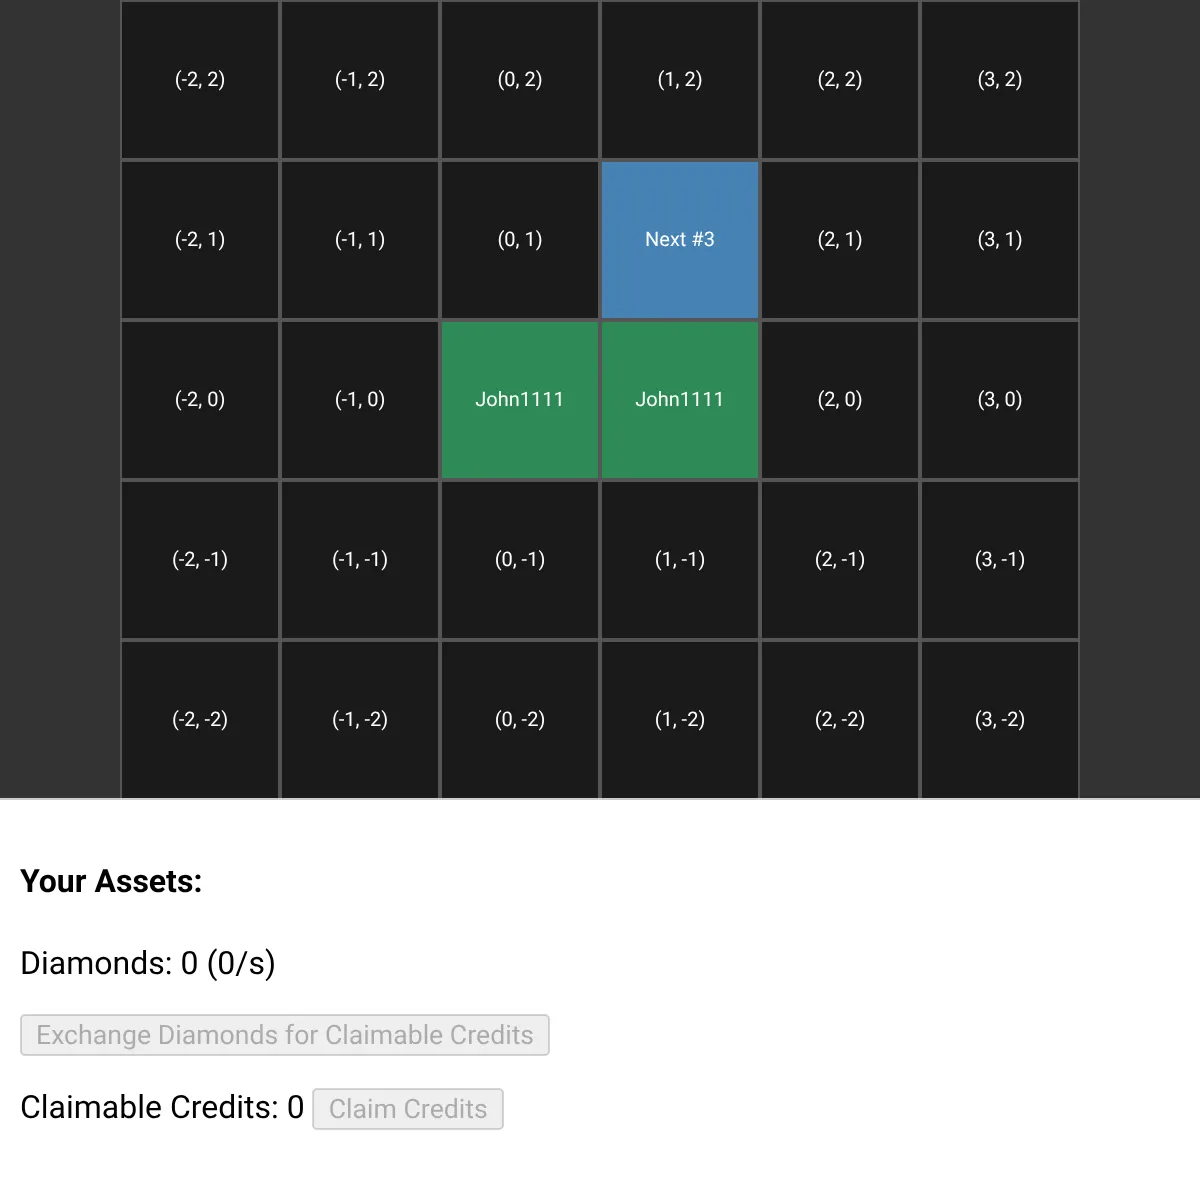Select tile (-2, -2)
Image resolution: width=1200 pixels, height=1200 pixels.
pos(200,720)
